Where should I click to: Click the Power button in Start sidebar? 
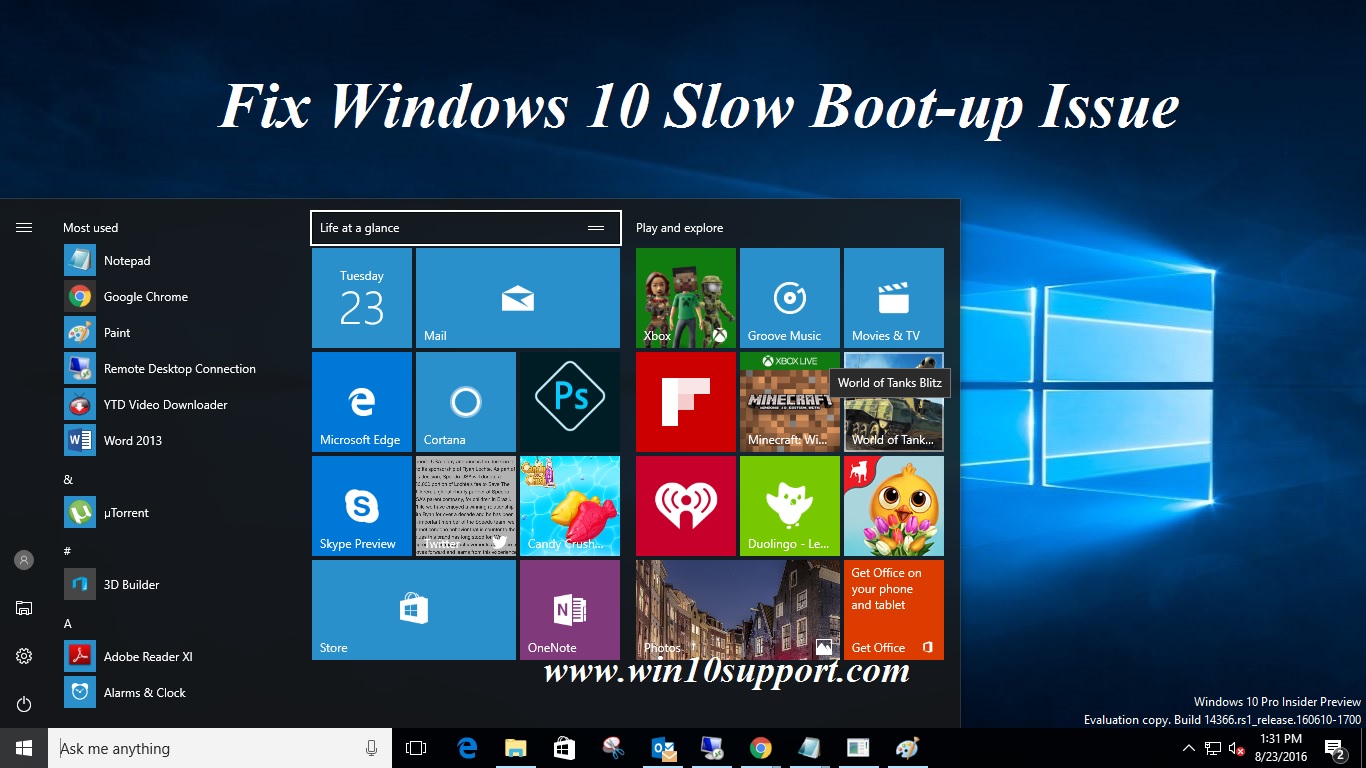click(24, 704)
